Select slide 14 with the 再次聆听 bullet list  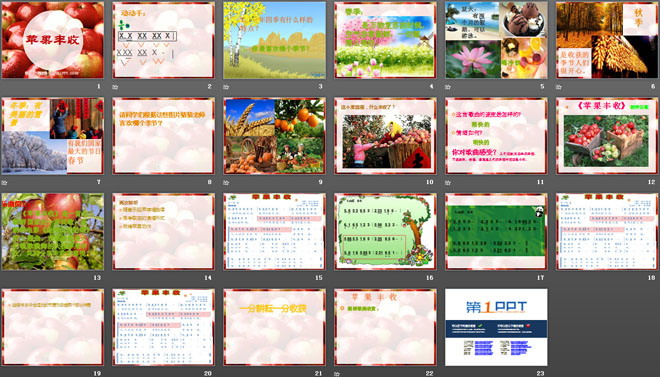click(163, 231)
